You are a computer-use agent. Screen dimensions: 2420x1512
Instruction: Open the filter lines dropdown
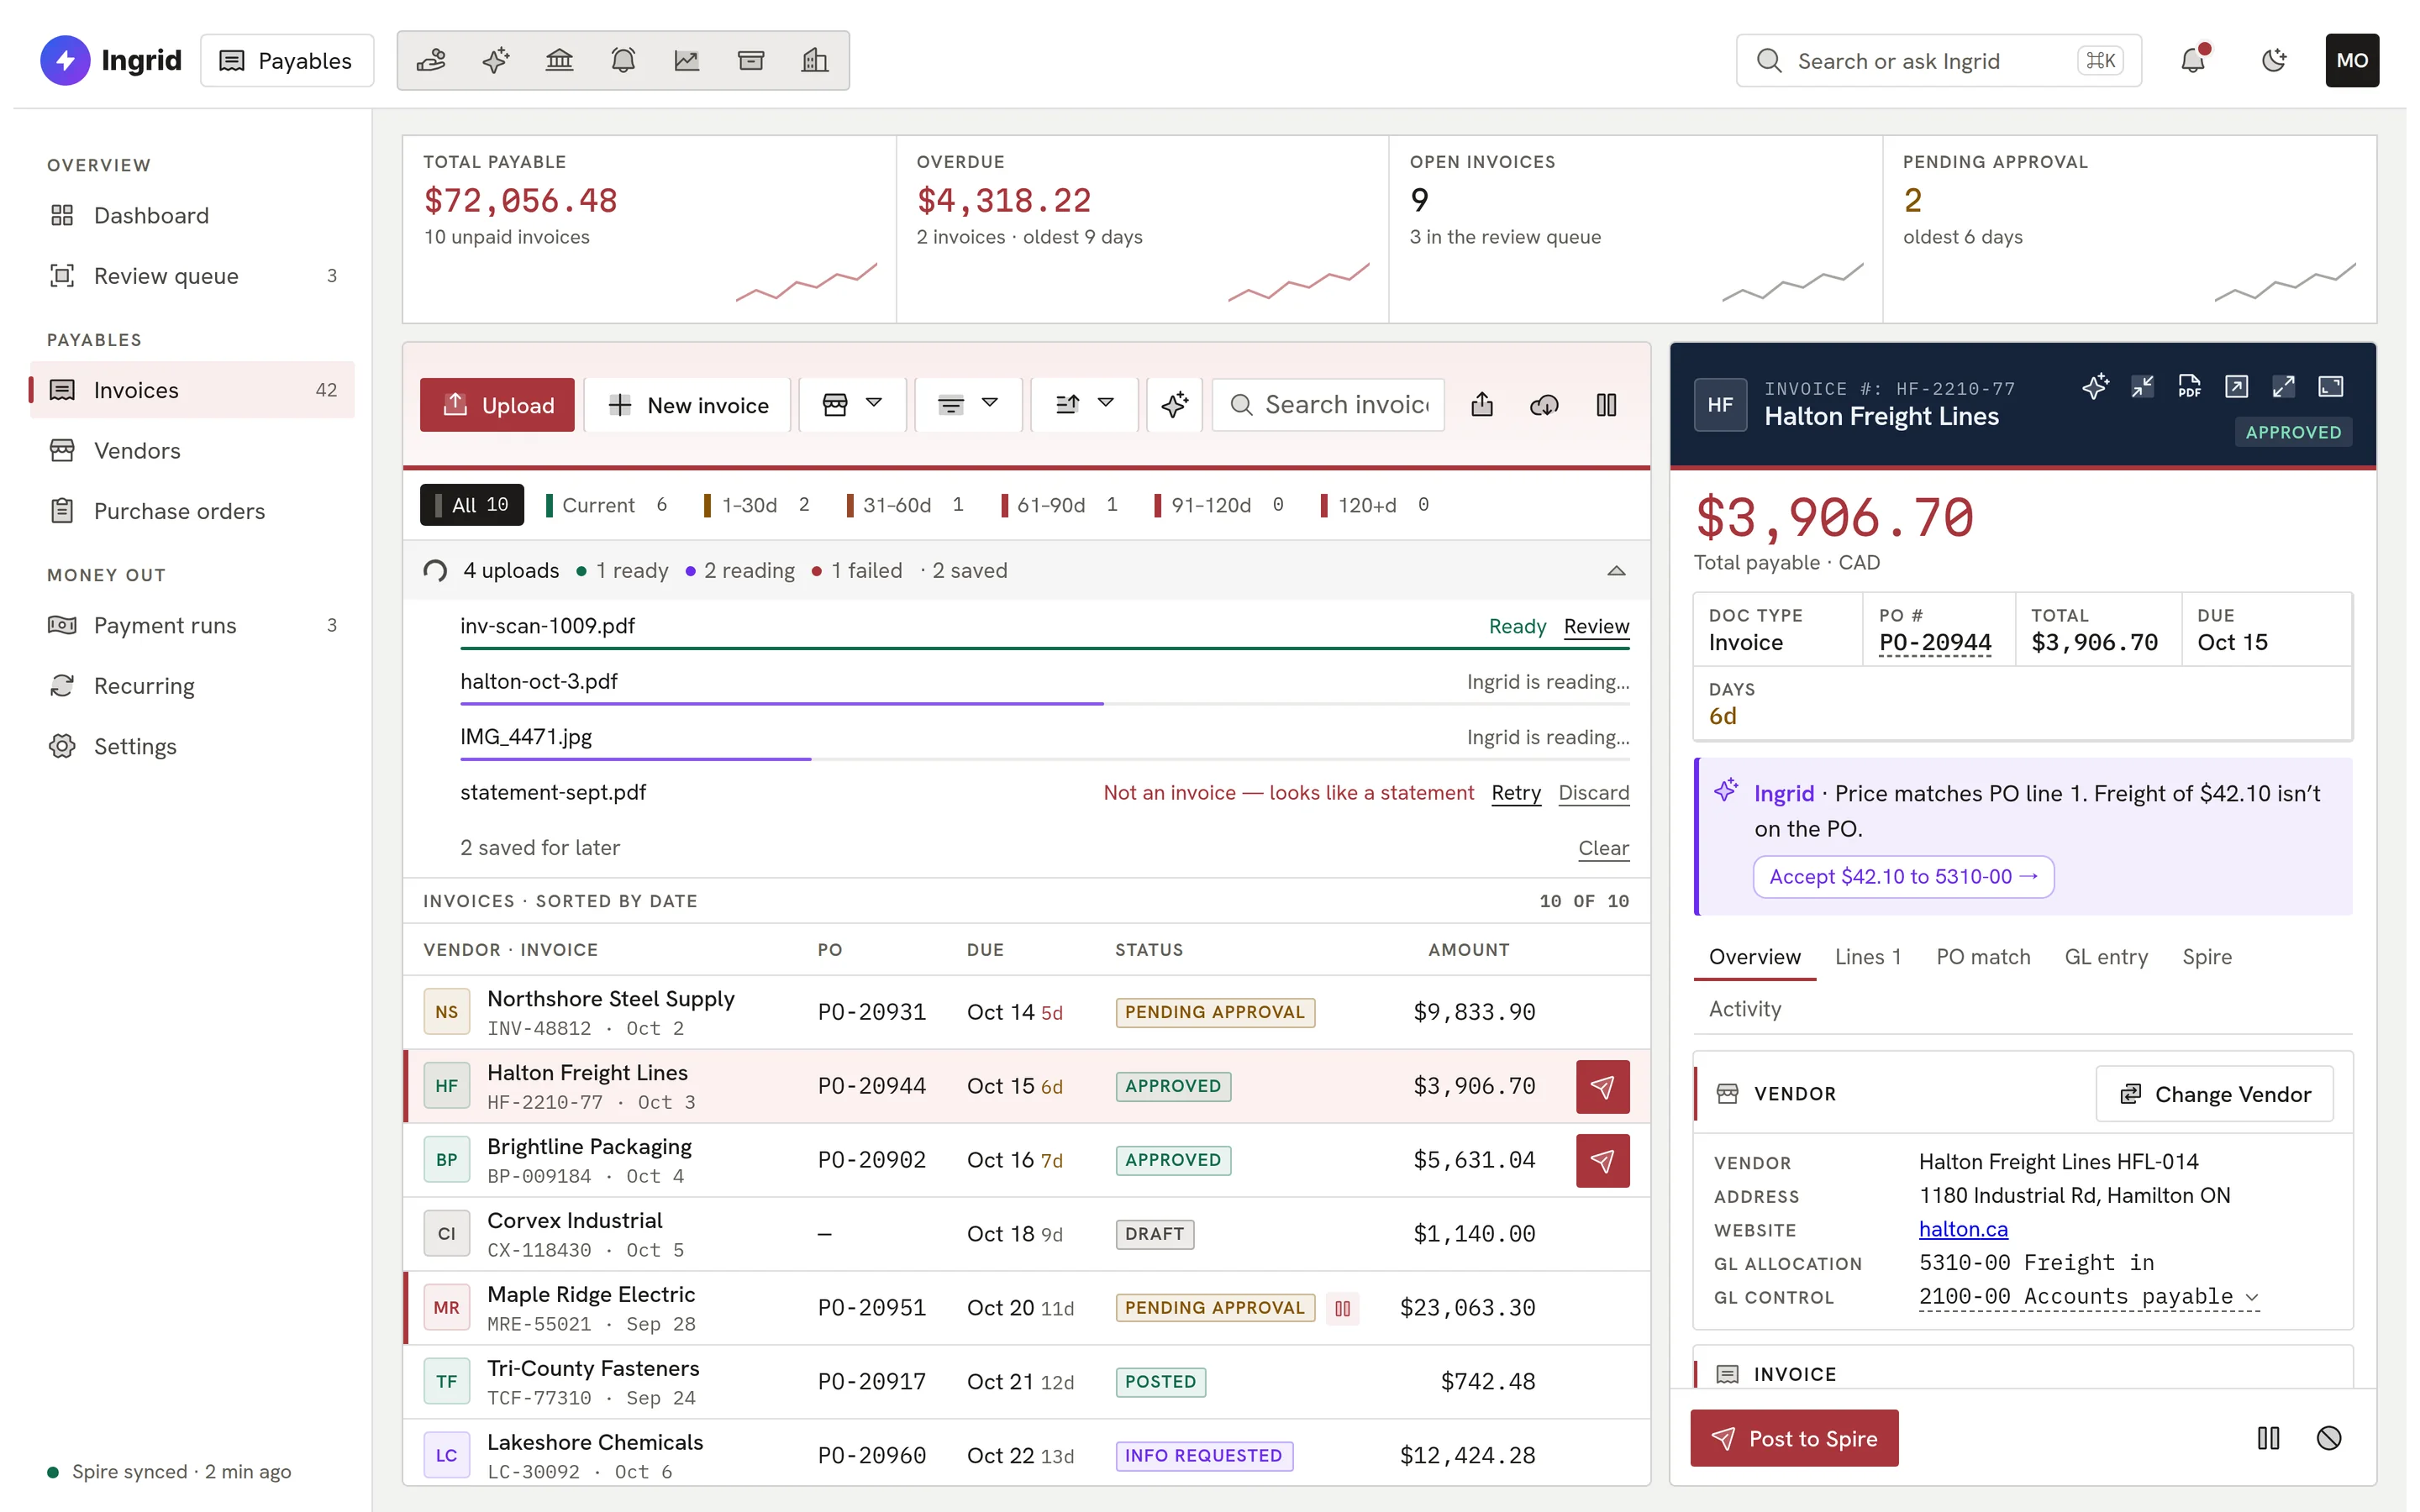tap(968, 405)
